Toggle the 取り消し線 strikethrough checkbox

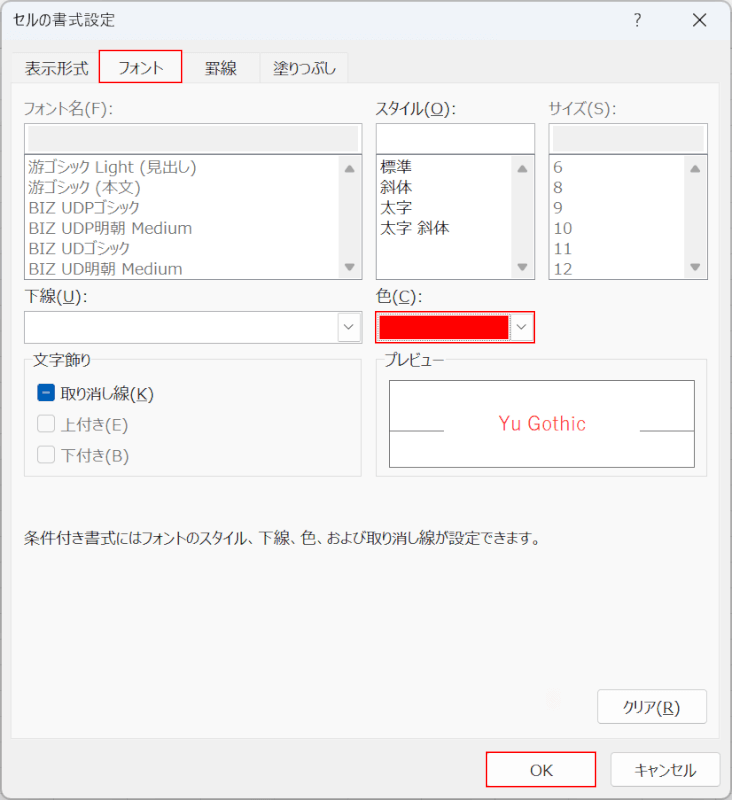click(x=46, y=394)
